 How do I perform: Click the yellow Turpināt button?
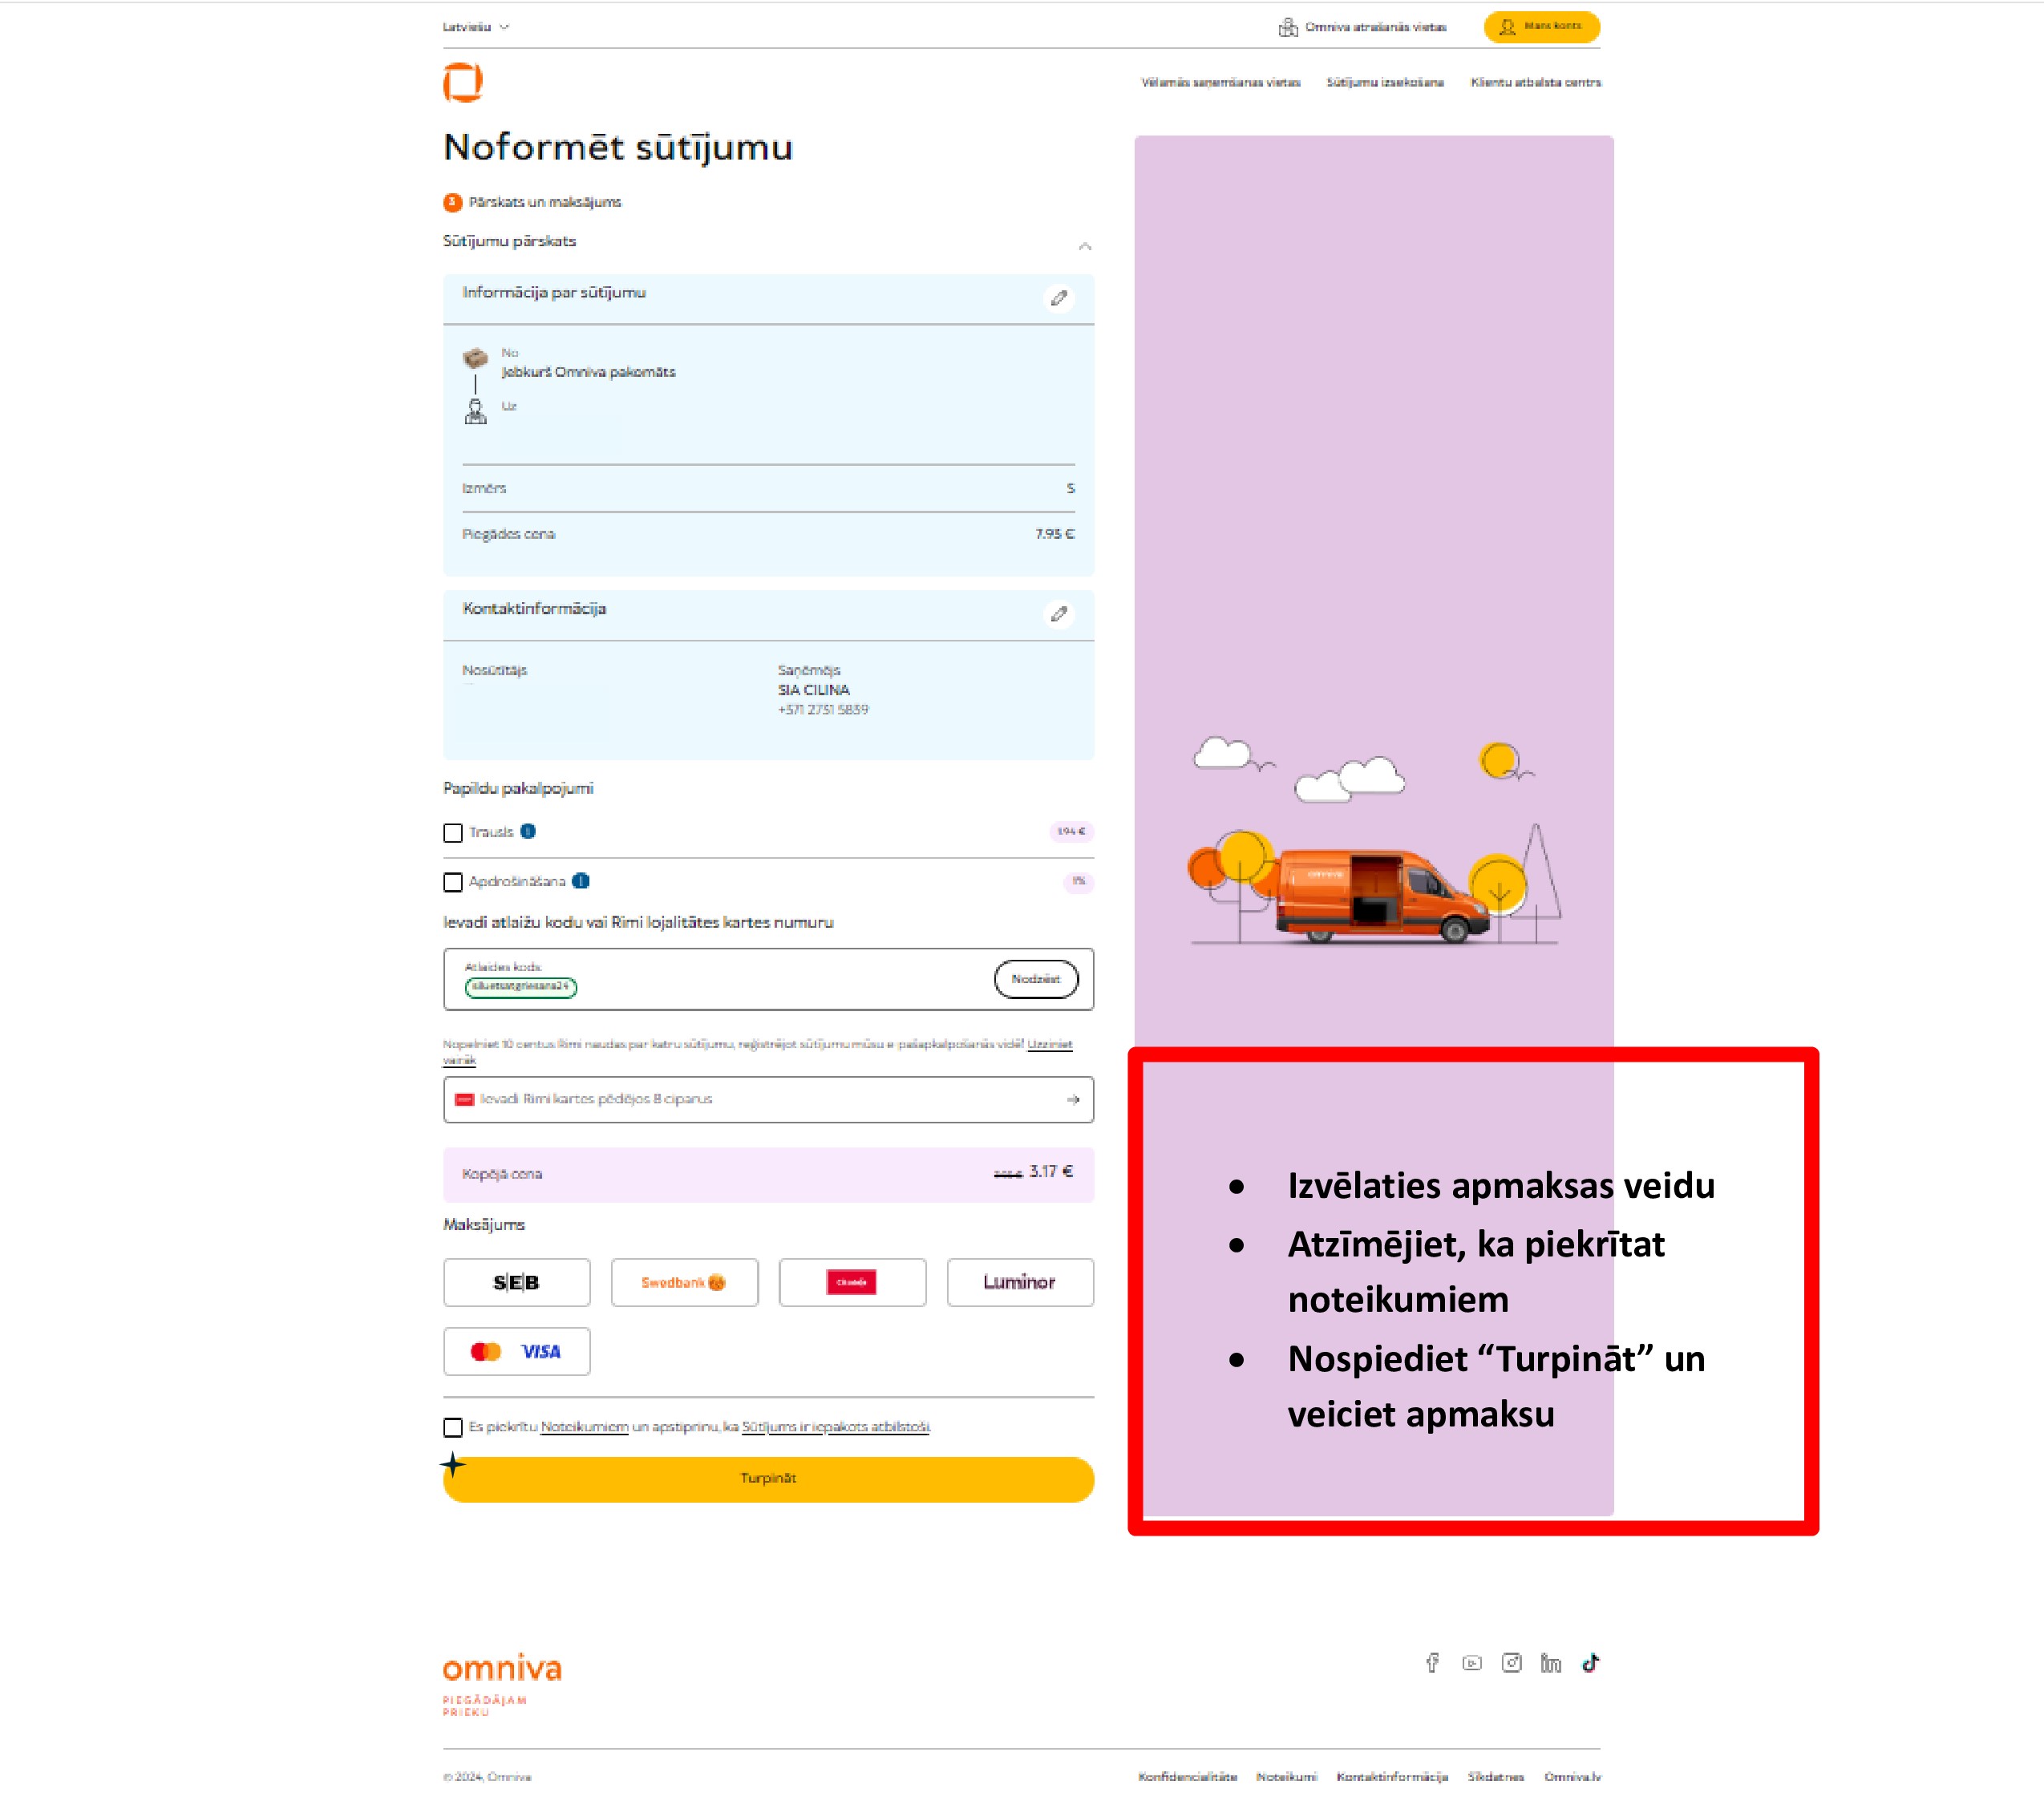click(768, 1479)
